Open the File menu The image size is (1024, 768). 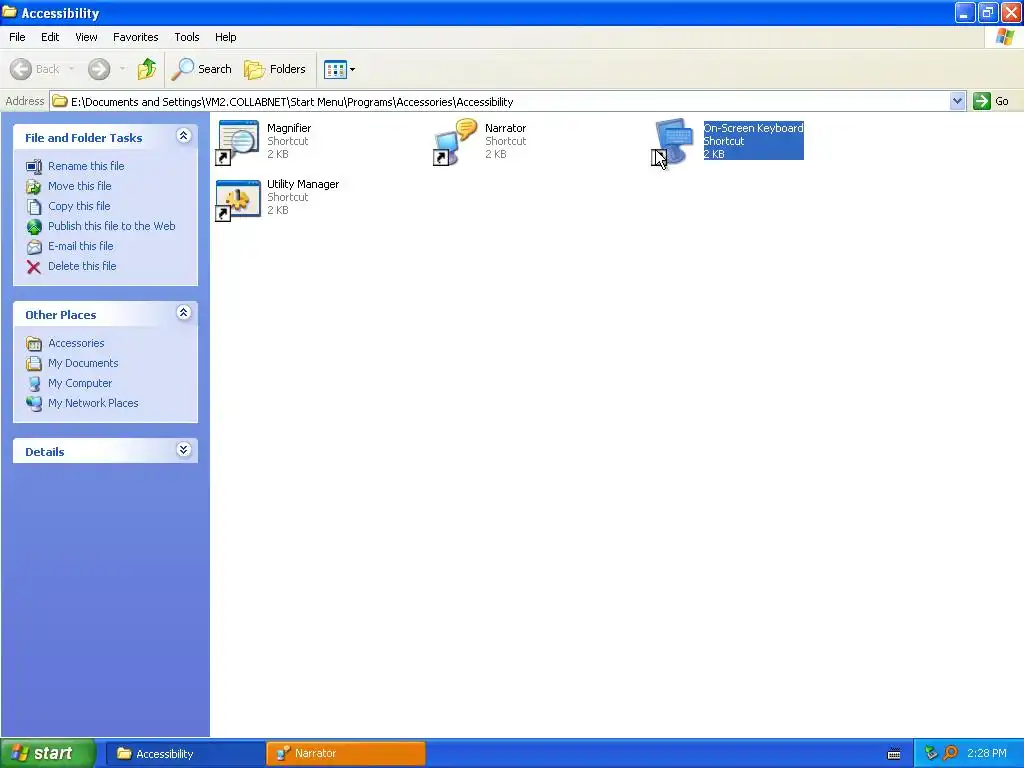[x=18, y=37]
